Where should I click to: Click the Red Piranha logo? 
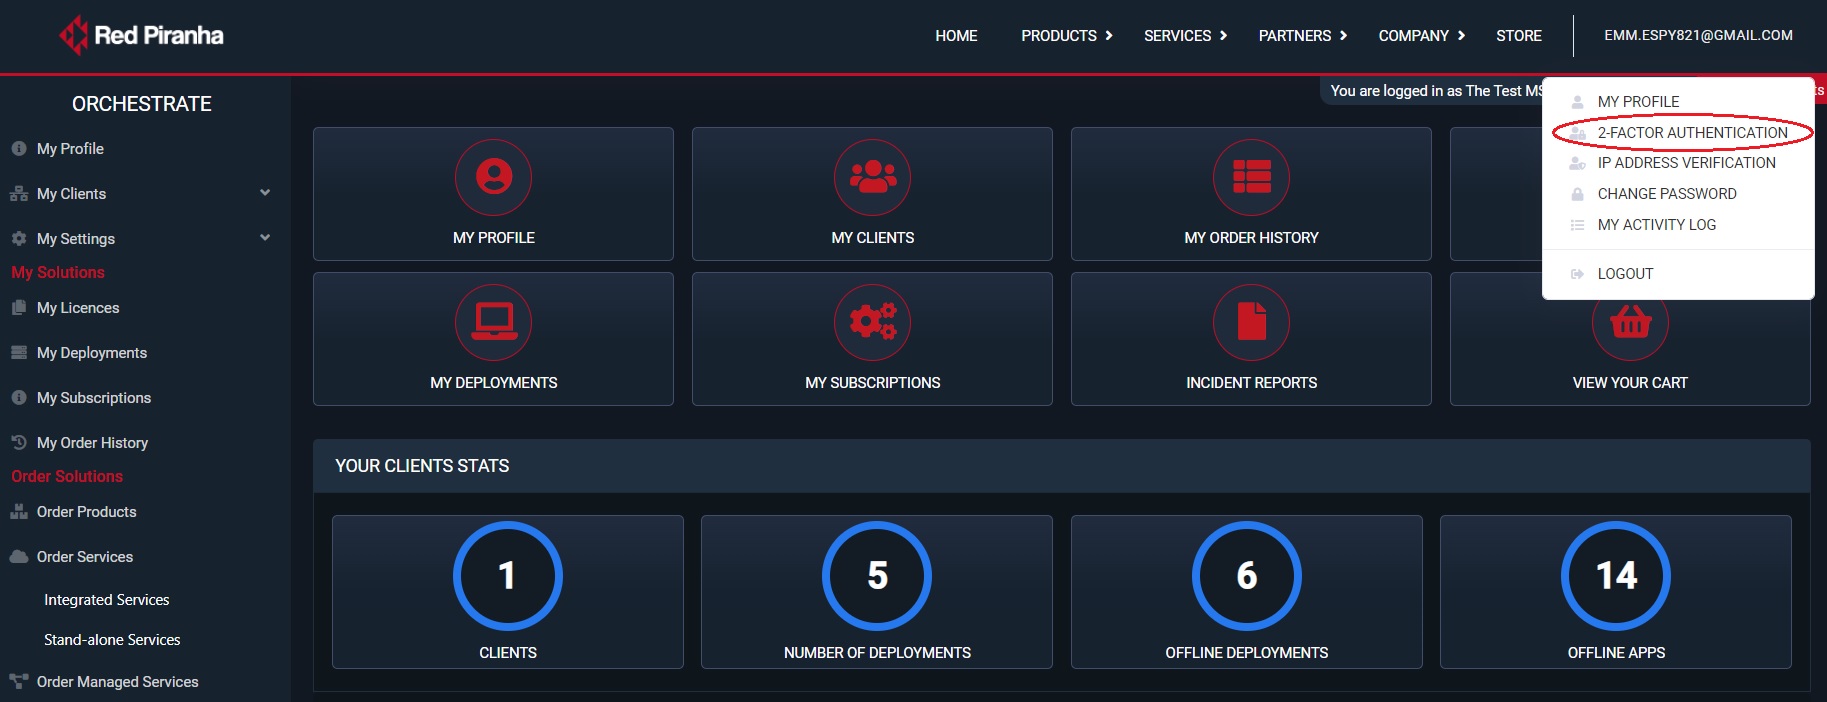click(x=141, y=35)
